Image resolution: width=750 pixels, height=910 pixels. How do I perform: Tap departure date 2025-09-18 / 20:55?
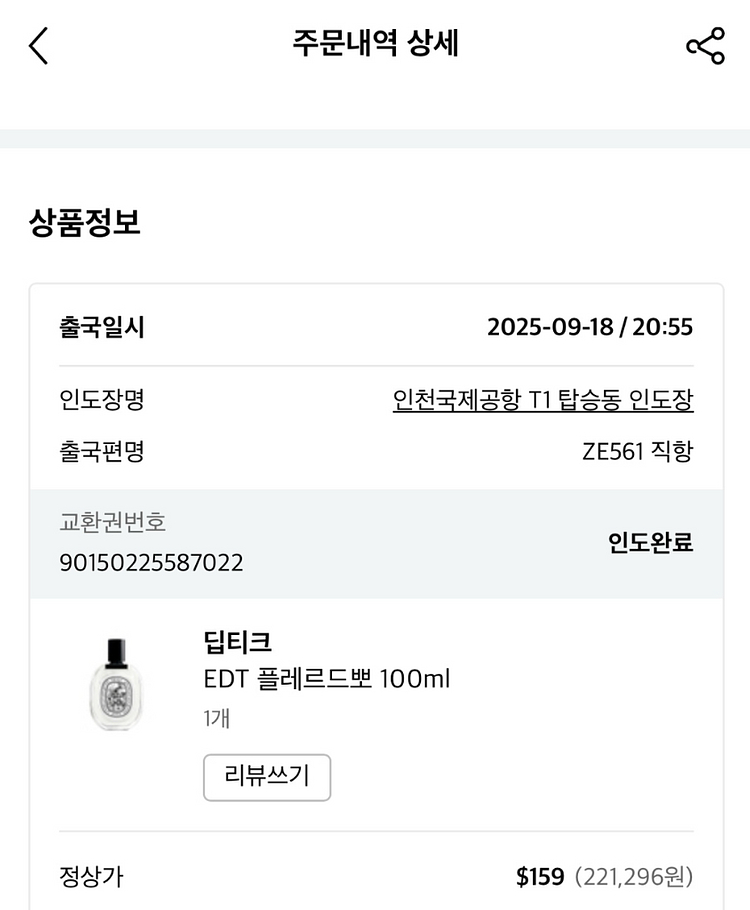(x=589, y=328)
